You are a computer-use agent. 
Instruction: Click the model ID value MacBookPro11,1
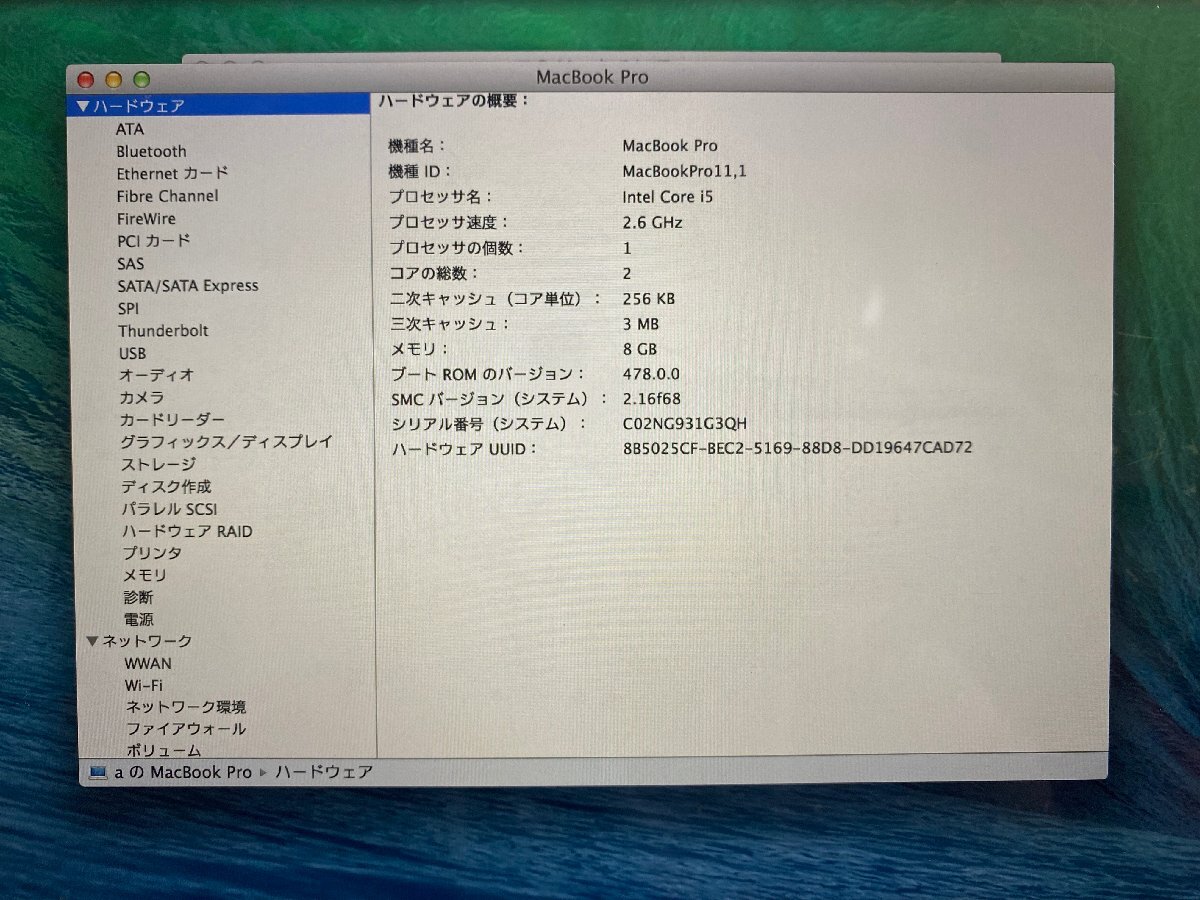coord(684,171)
